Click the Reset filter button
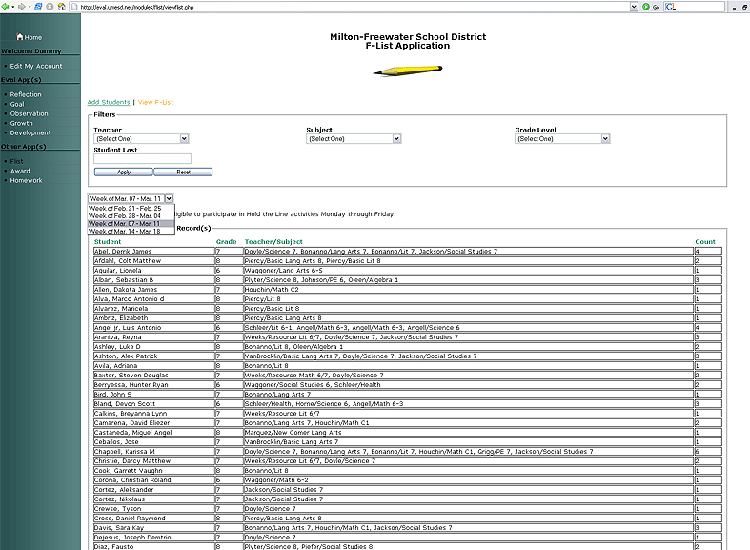 [x=183, y=172]
